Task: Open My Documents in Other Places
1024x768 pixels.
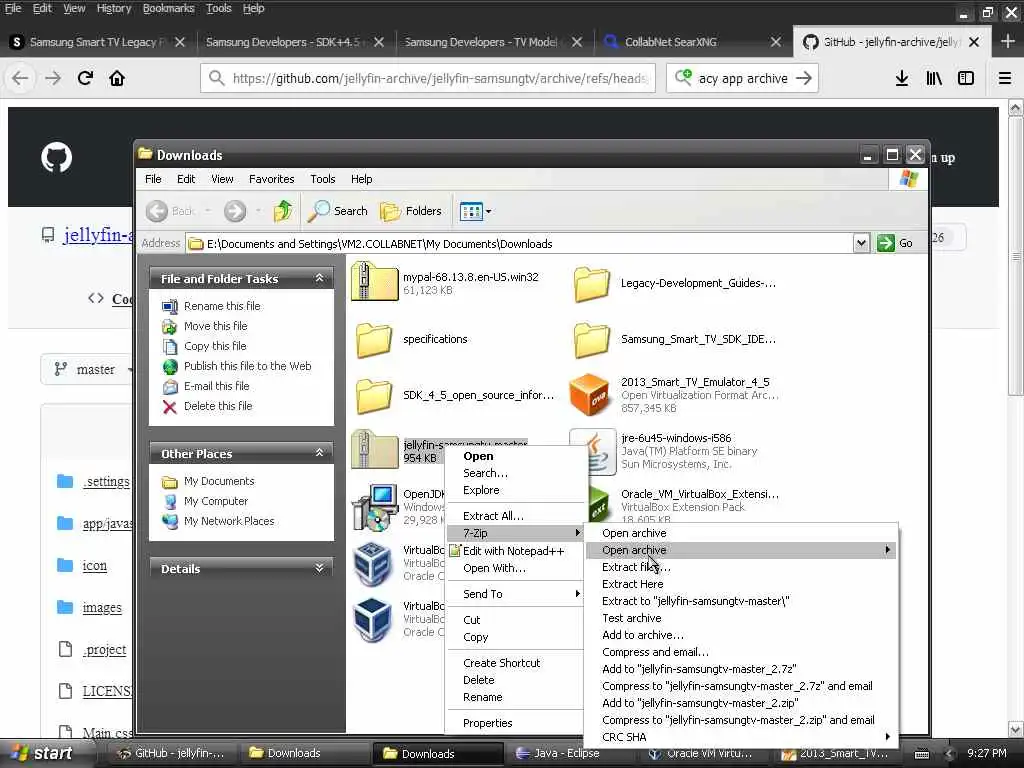Action: point(219,481)
